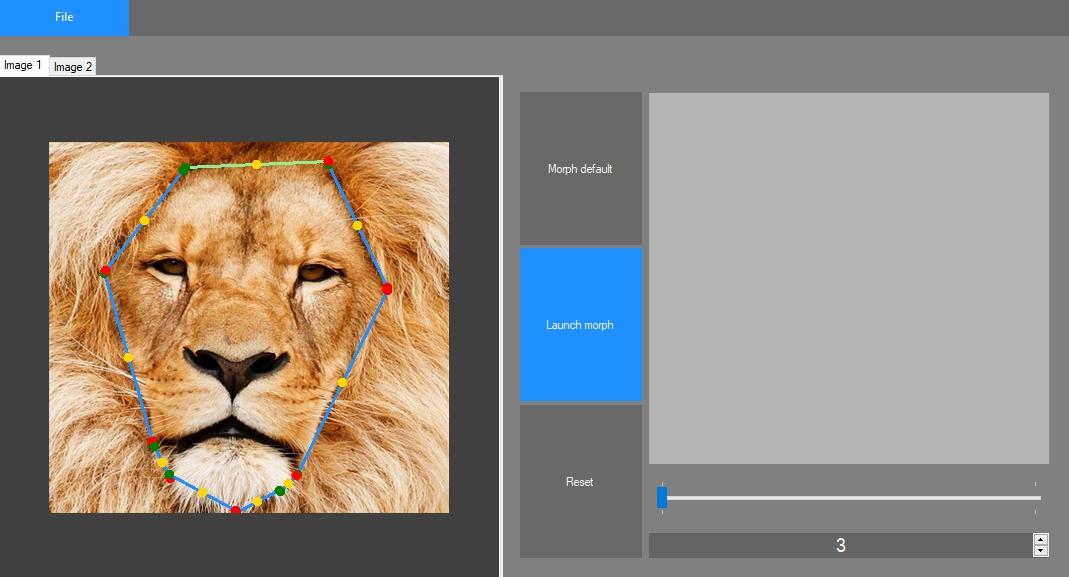Click the blue morph slider thumb
This screenshot has height=577, width=1069.
click(x=662, y=497)
